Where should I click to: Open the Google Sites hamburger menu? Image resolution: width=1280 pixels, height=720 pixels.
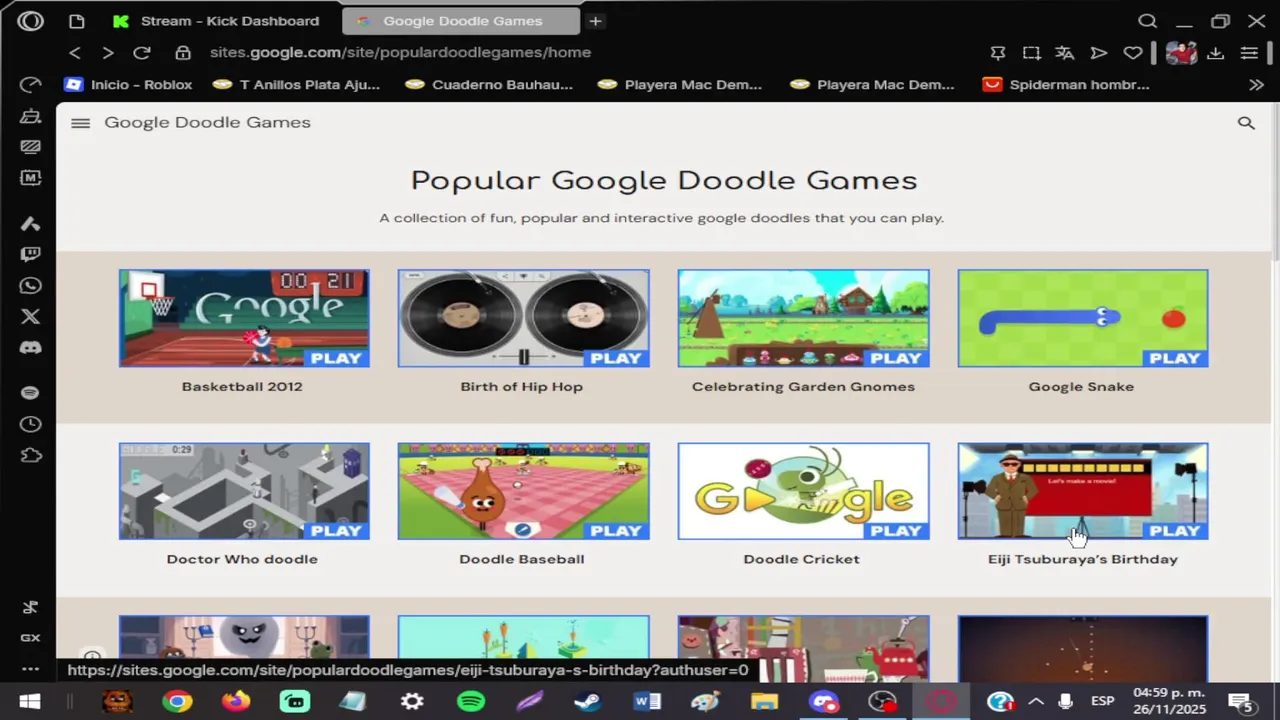[x=81, y=123]
